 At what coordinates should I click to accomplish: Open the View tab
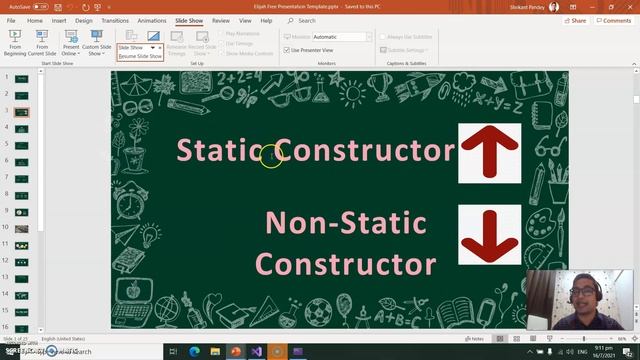click(x=245, y=20)
